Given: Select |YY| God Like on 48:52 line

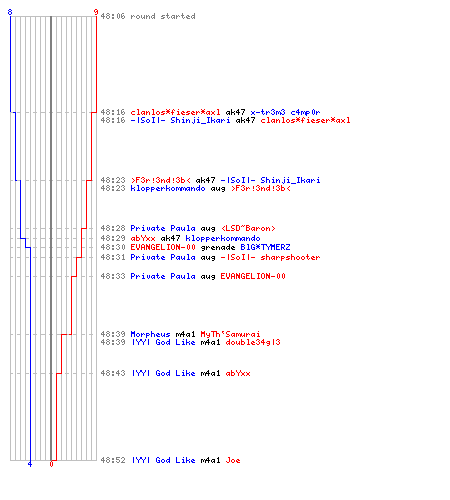Looking at the screenshot, I should (163, 460).
